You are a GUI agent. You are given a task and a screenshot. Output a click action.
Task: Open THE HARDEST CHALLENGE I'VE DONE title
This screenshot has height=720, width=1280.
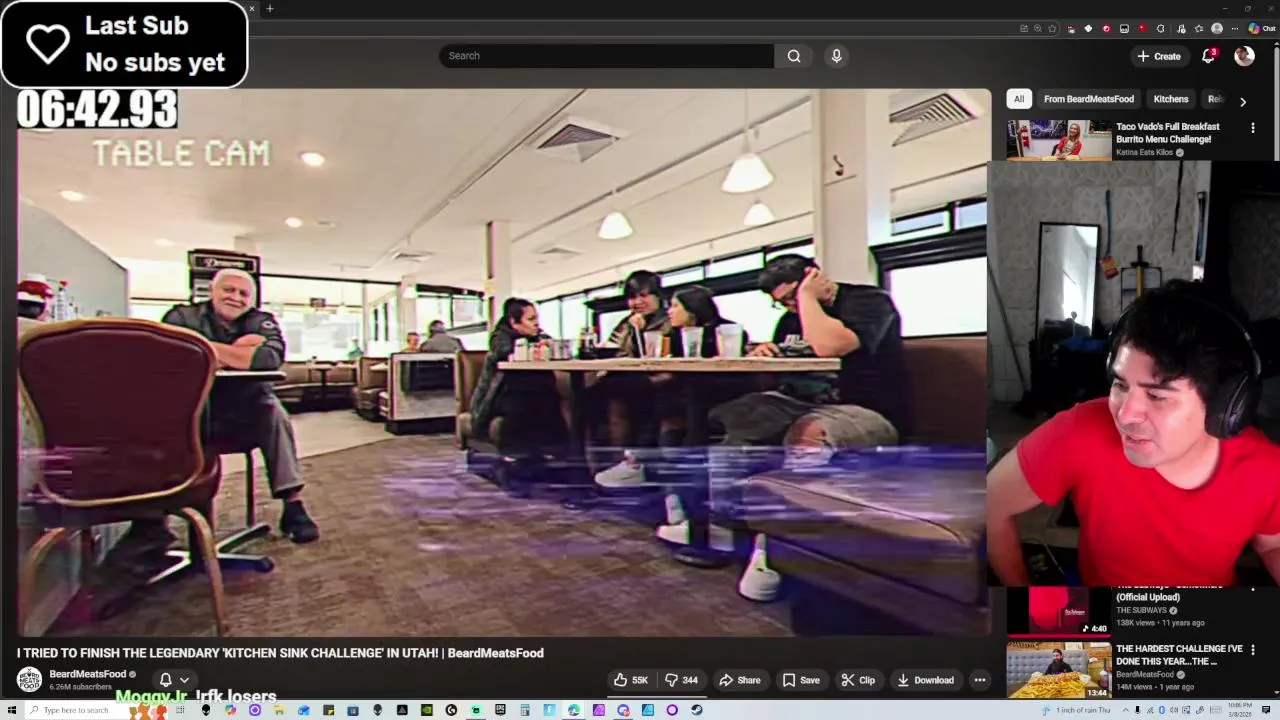[1179, 655]
